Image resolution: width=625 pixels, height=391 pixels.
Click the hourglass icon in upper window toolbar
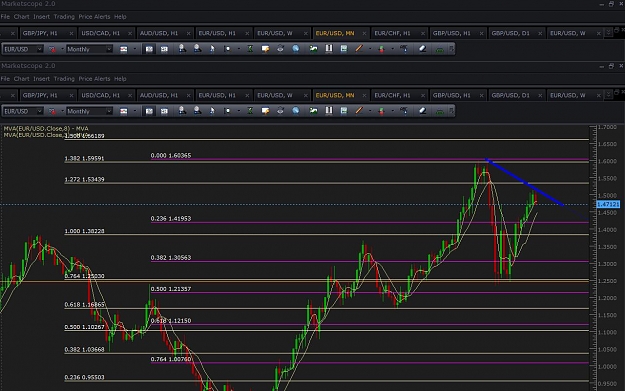click(x=250, y=49)
